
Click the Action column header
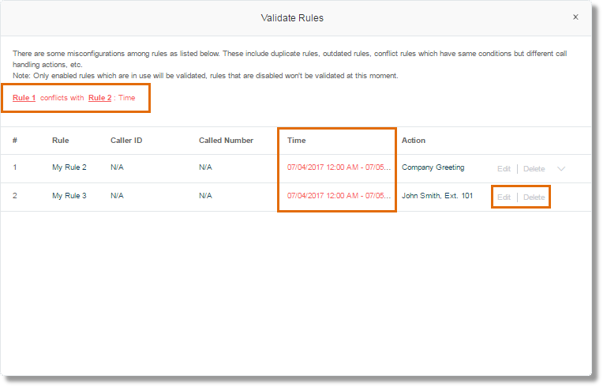click(x=413, y=140)
